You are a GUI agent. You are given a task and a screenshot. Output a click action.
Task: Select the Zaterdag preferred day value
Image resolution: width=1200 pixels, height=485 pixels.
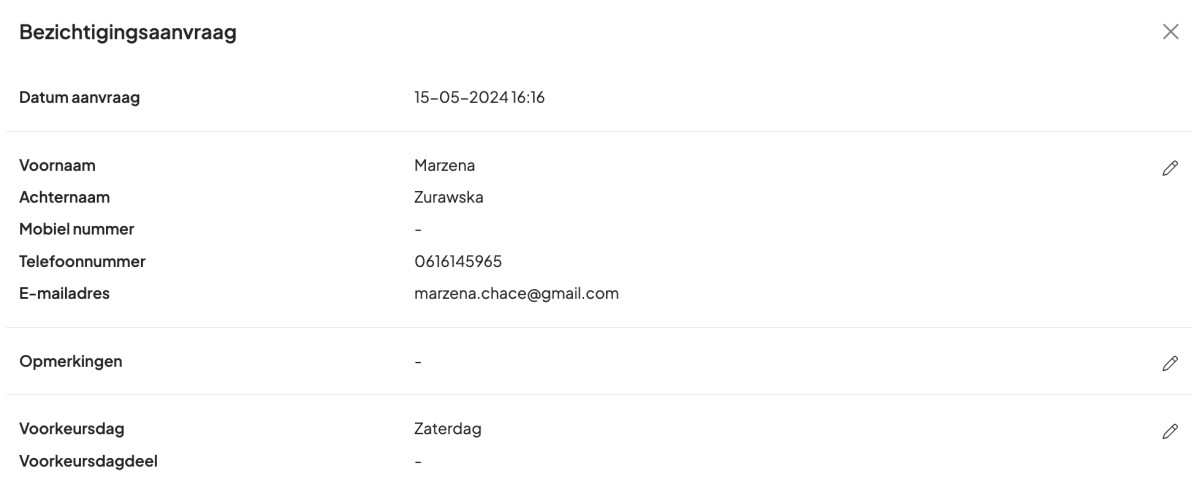[448, 430]
